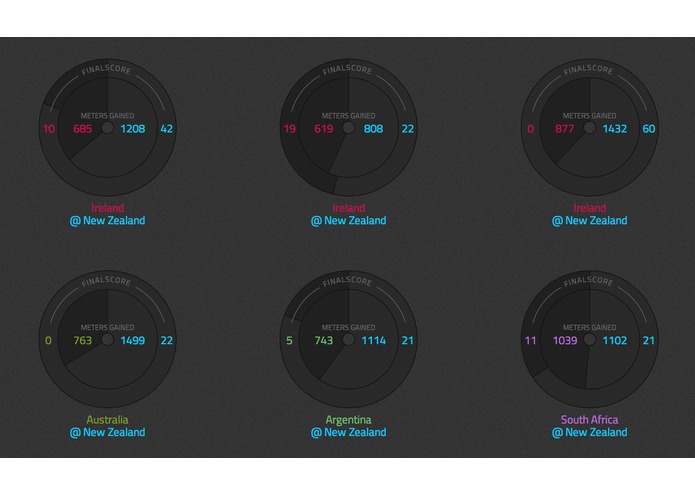Click the Argentina team name
This screenshot has height=494, width=695.
pos(348,420)
